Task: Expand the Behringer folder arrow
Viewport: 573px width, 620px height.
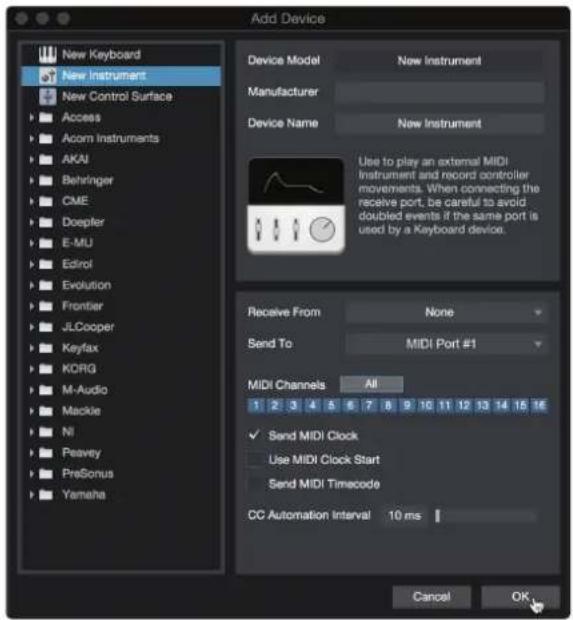Action: (x=32, y=180)
